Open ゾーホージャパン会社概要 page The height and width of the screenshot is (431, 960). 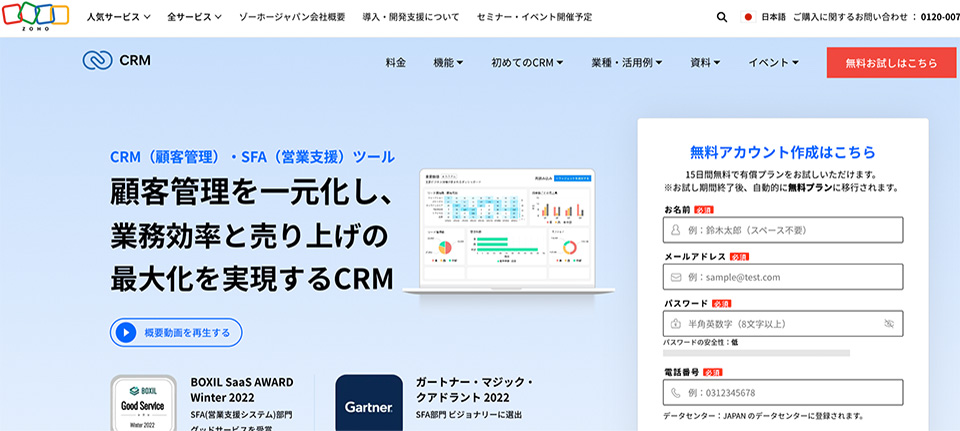(x=292, y=17)
